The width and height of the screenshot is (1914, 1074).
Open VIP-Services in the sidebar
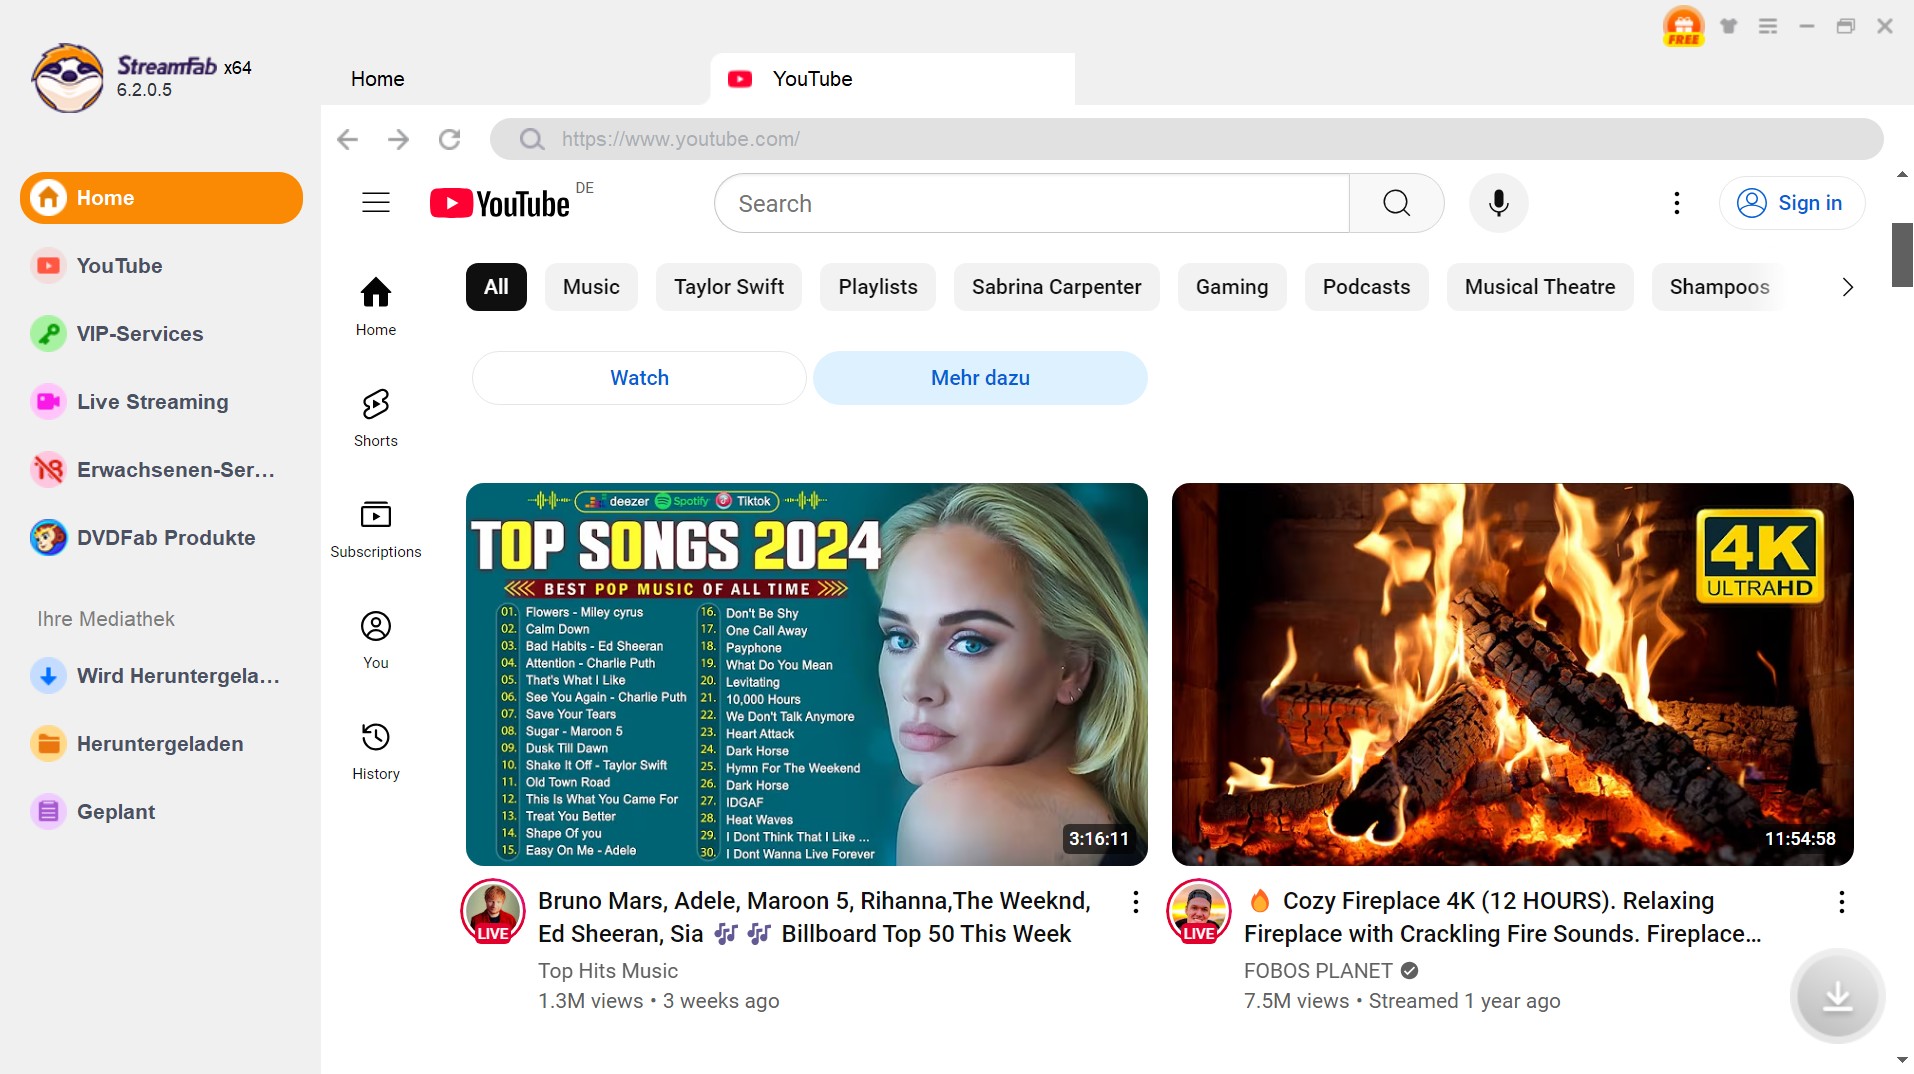click(x=161, y=334)
